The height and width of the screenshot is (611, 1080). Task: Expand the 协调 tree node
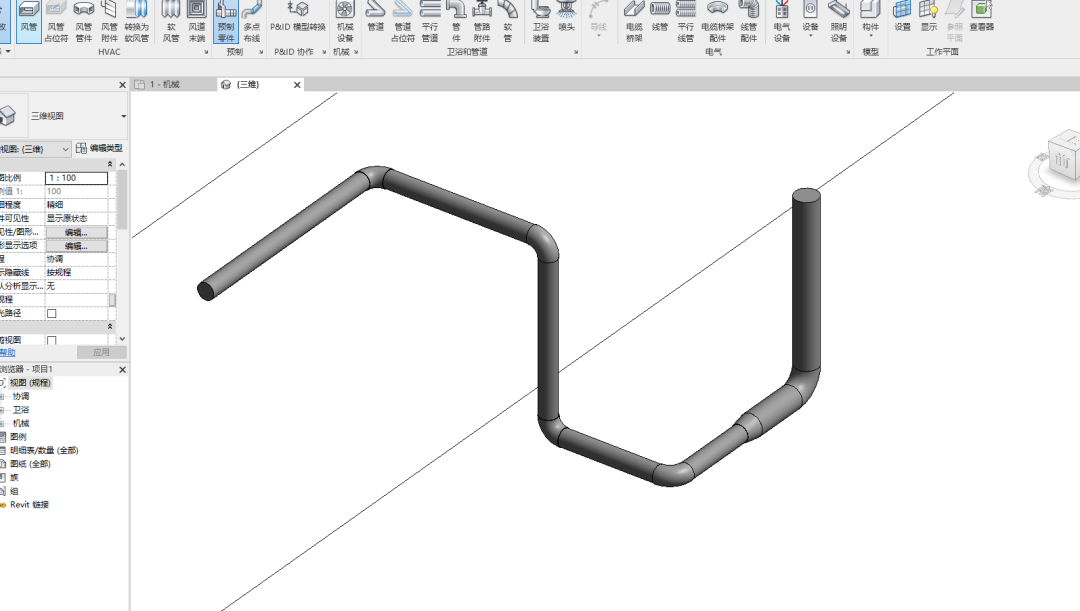tap(2, 397)
